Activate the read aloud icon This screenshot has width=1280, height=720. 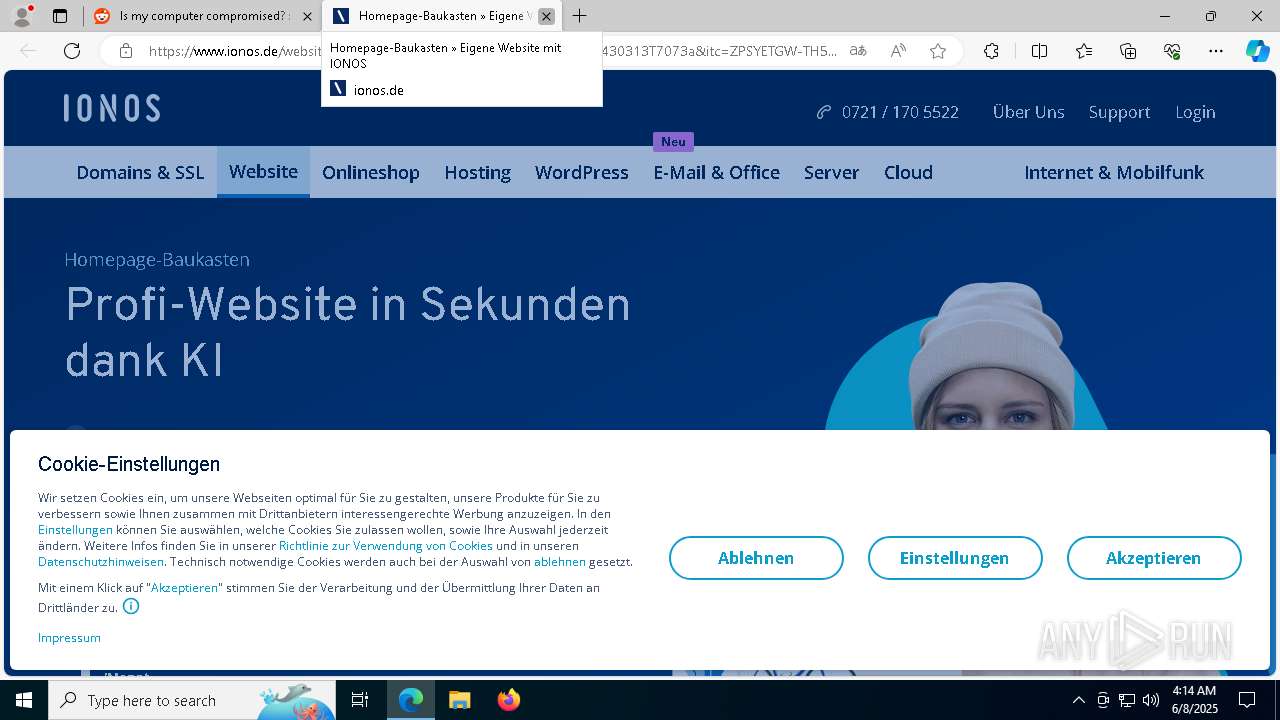click(898, 51)
